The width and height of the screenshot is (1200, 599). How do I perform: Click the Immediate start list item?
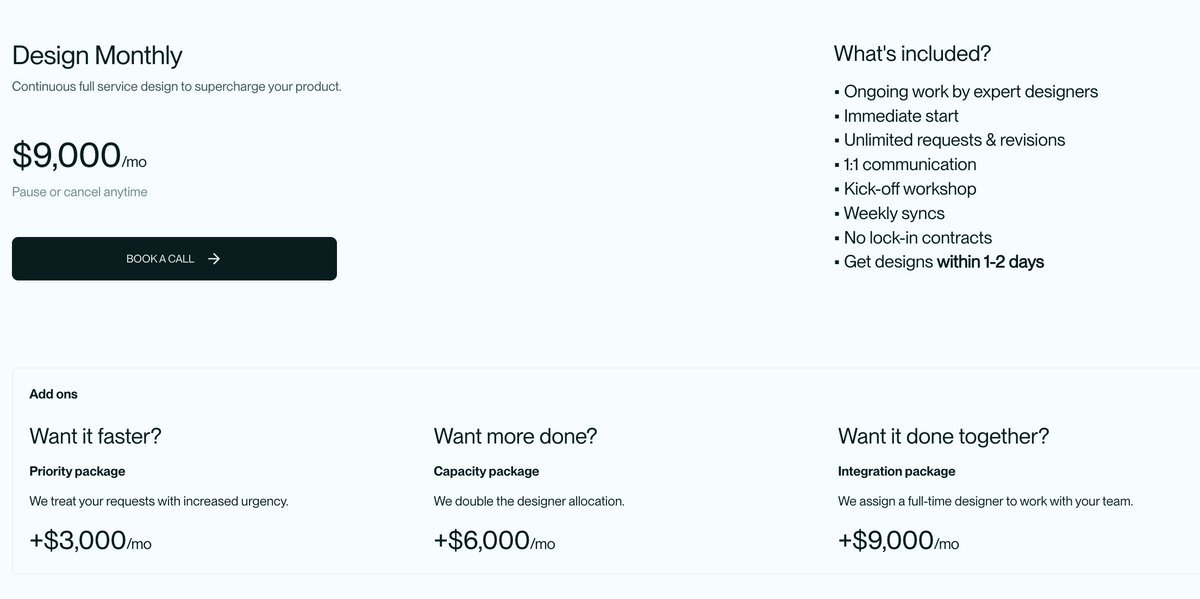tap(900, 116)
